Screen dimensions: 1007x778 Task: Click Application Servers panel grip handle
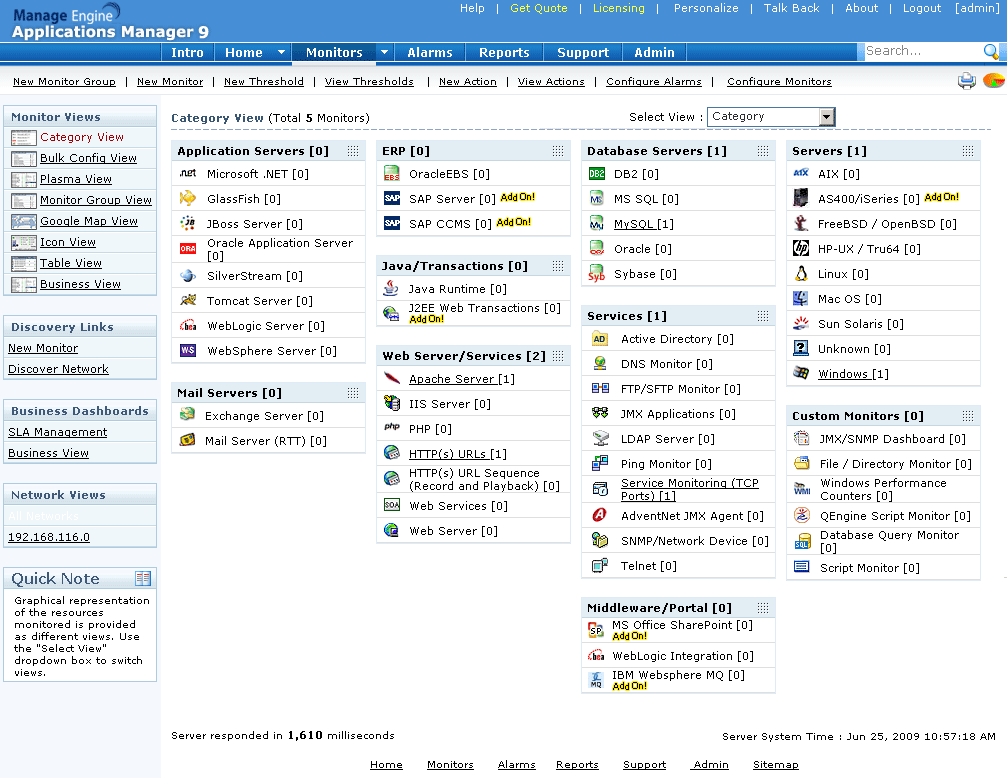353,150
